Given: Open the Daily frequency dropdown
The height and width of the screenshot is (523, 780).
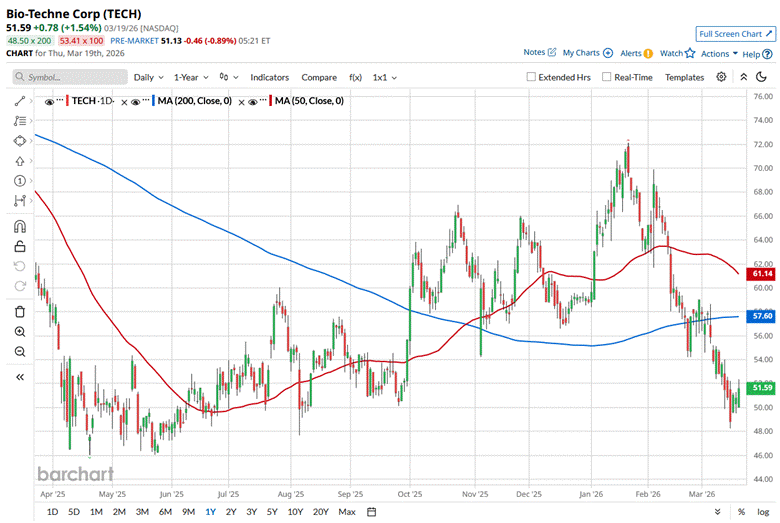Looking at the screenshot, I should (149, 77).
